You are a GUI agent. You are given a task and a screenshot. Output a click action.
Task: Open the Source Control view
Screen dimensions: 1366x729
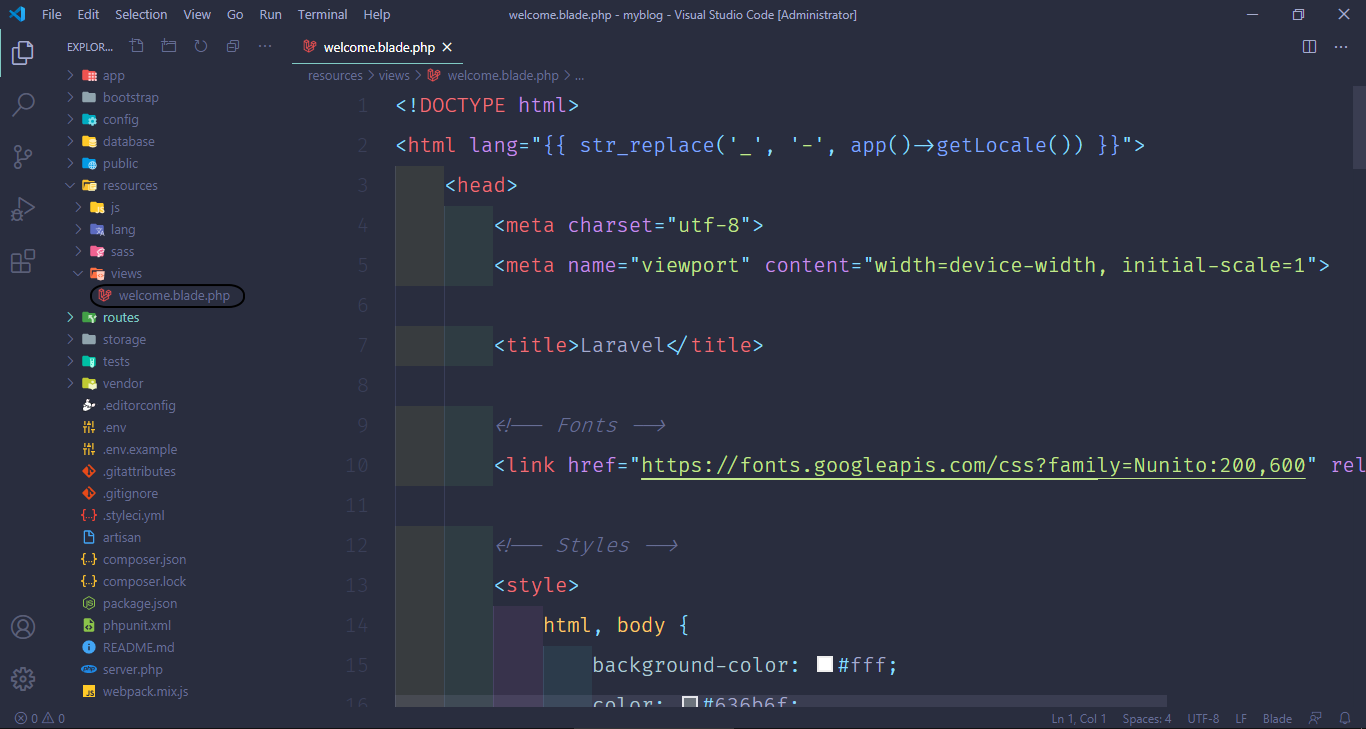point(22,157)
